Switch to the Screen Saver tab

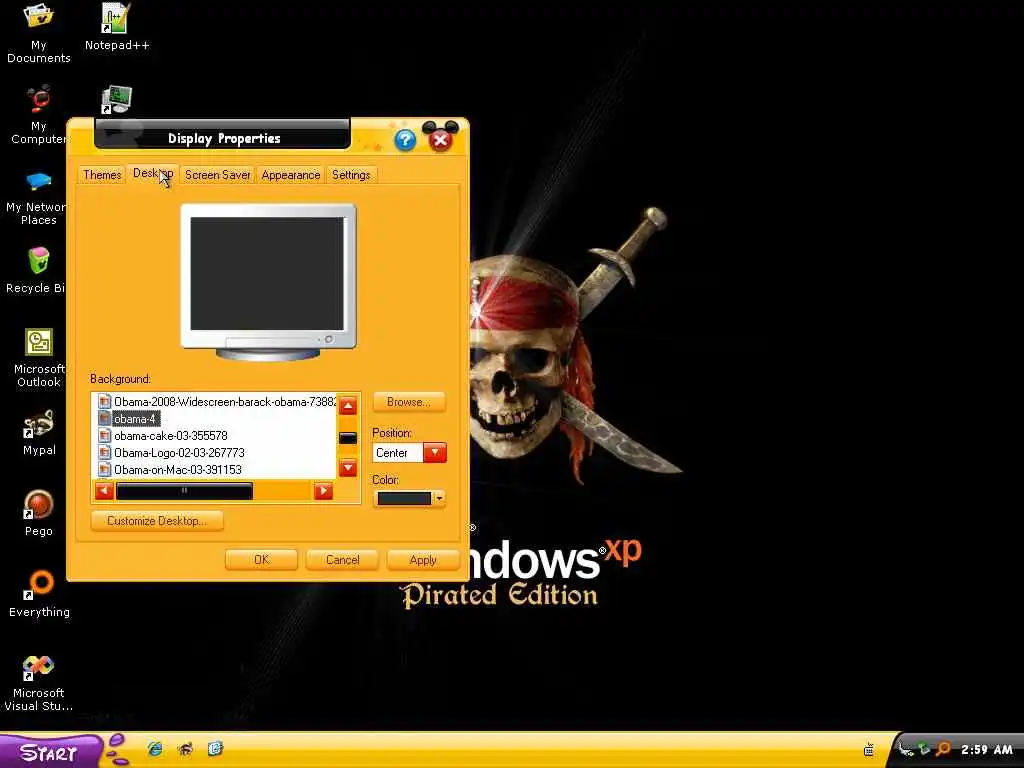coord(217,175)
